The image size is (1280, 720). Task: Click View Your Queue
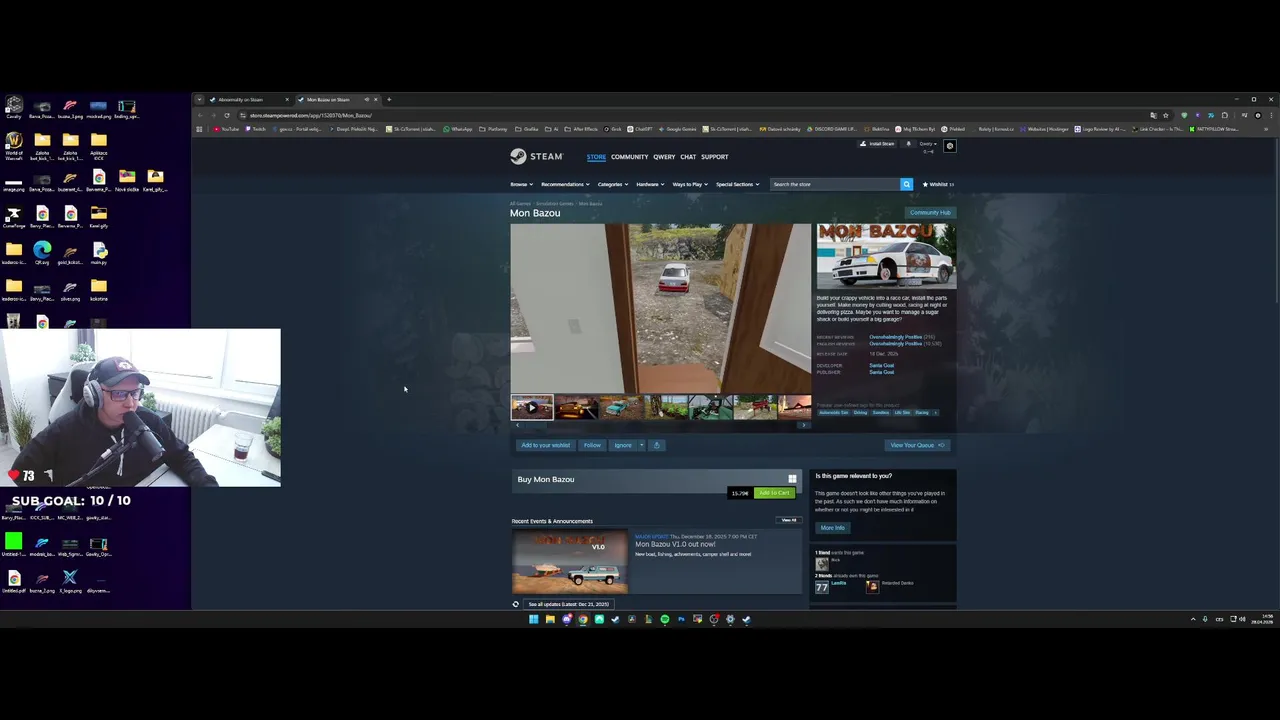click(x=917, y=445)
